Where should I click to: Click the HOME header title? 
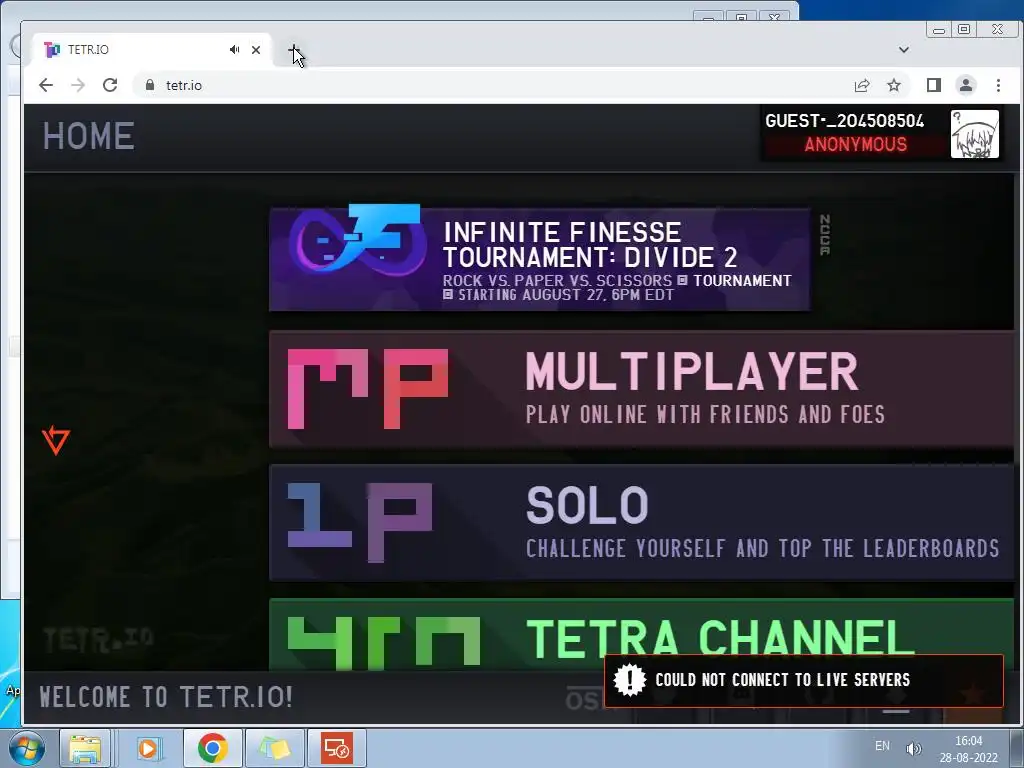point(89,136)
